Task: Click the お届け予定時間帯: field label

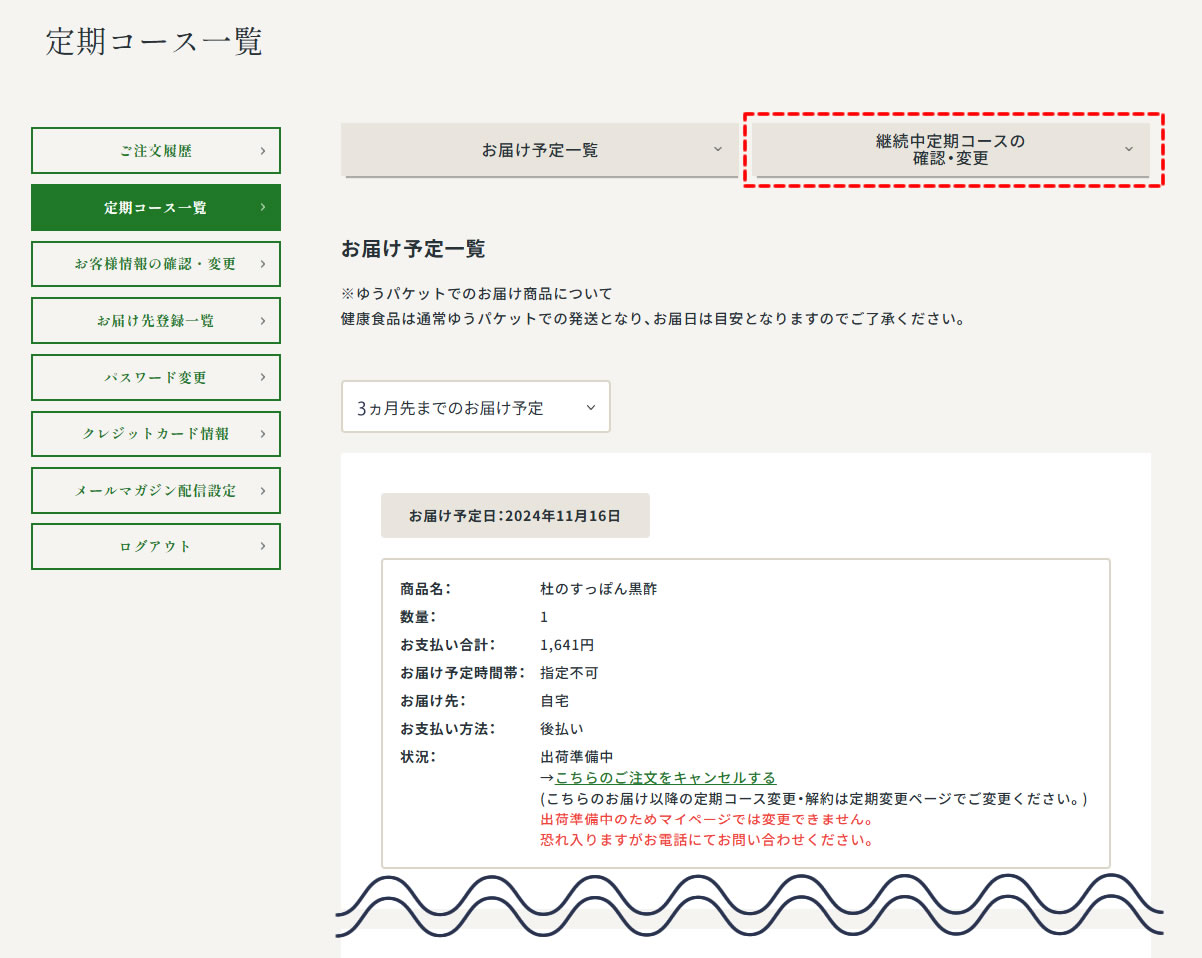Action: (x=463, y=673)
